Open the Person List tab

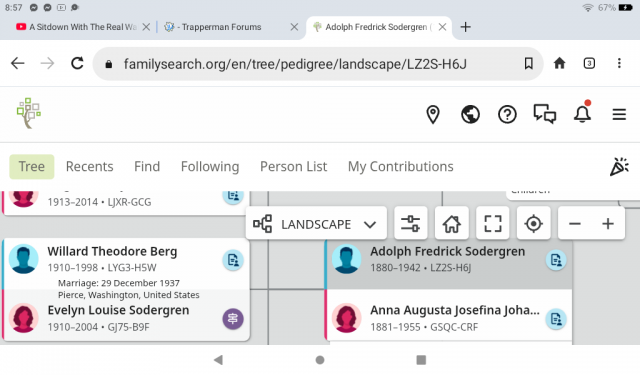tap(293, 166)
